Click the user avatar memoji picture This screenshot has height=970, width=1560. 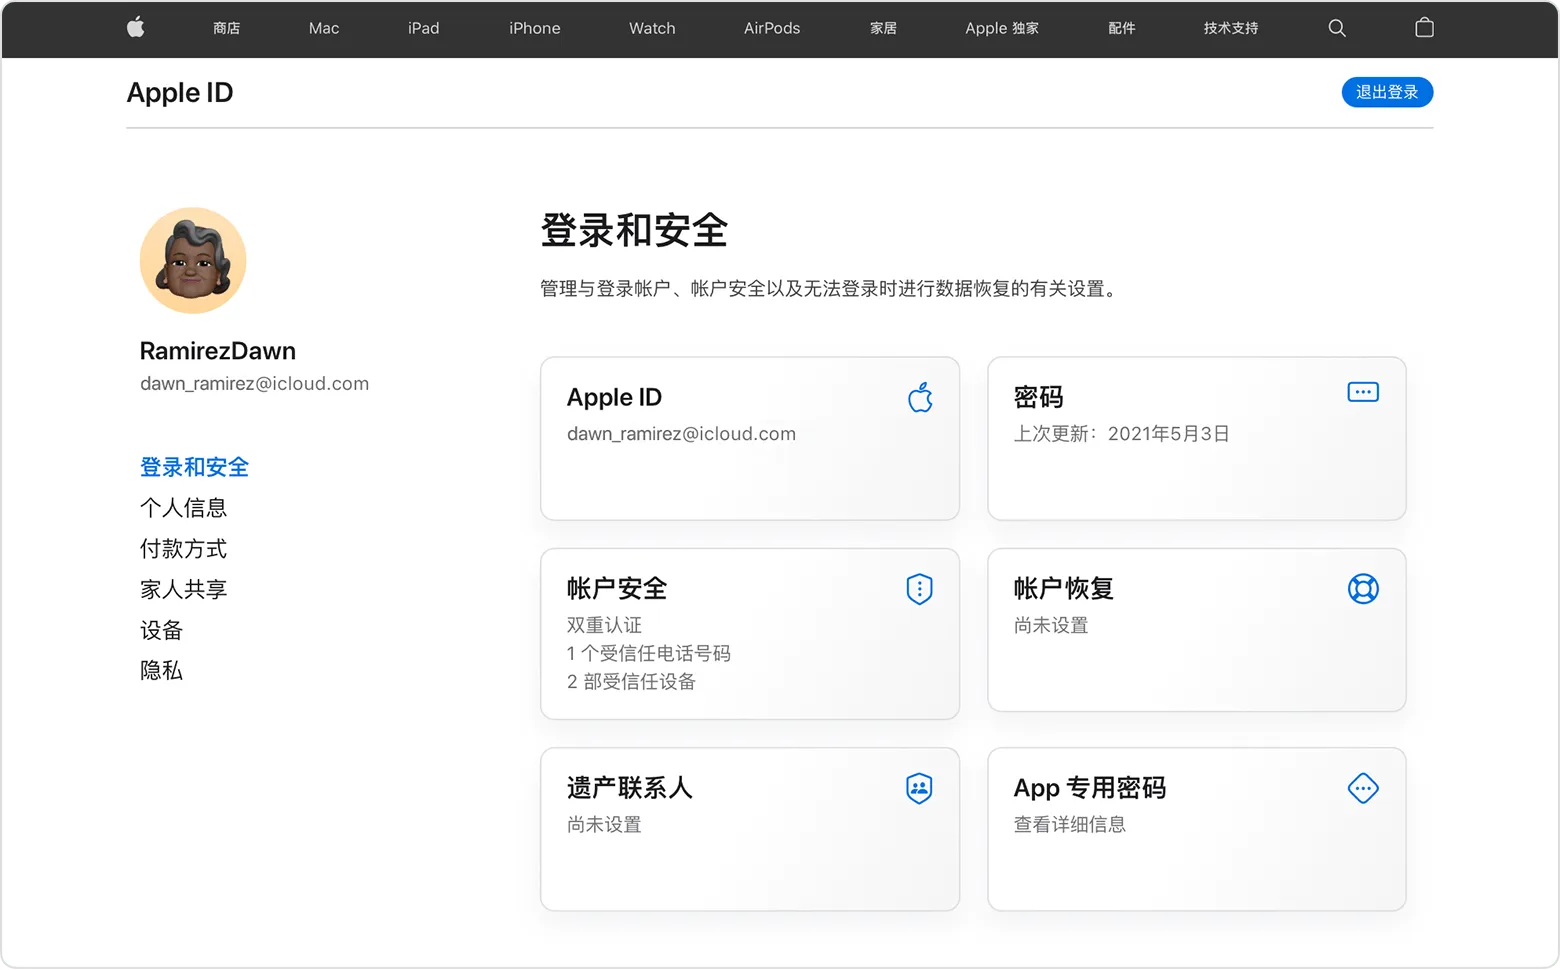coord(193,260)
